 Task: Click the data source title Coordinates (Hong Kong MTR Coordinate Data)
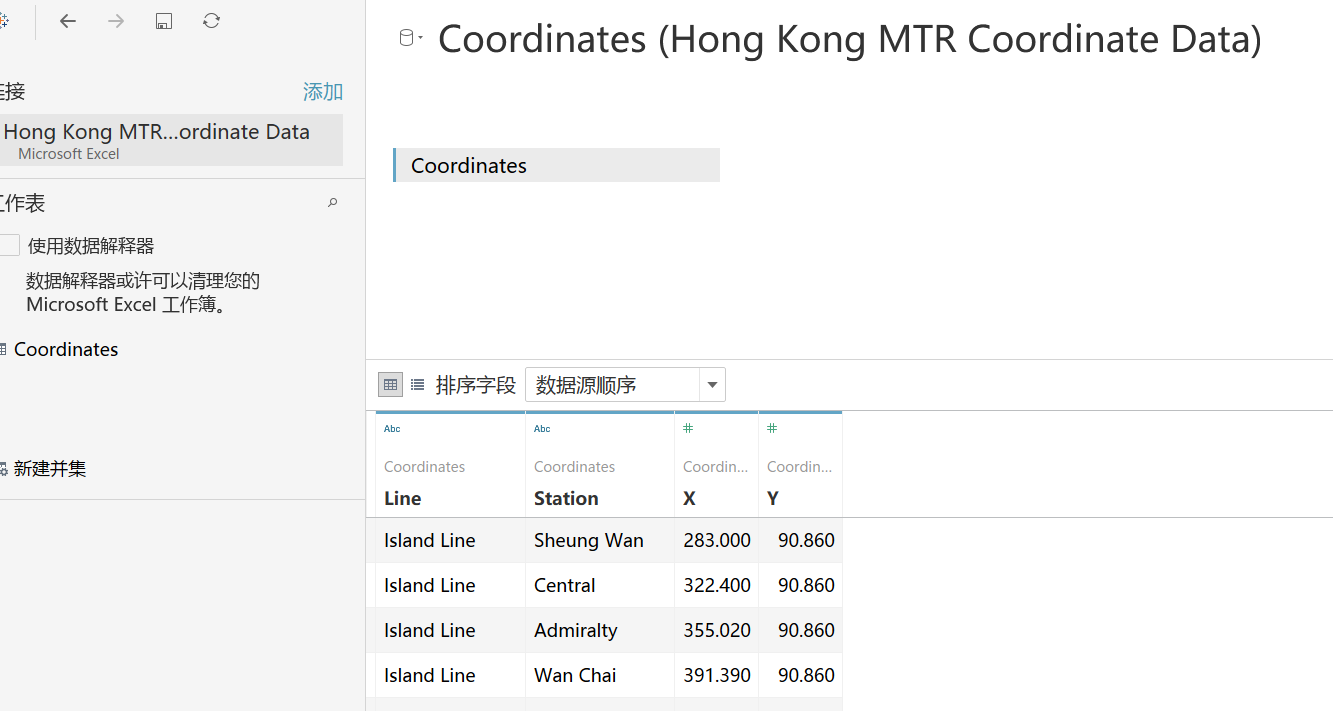850,39
